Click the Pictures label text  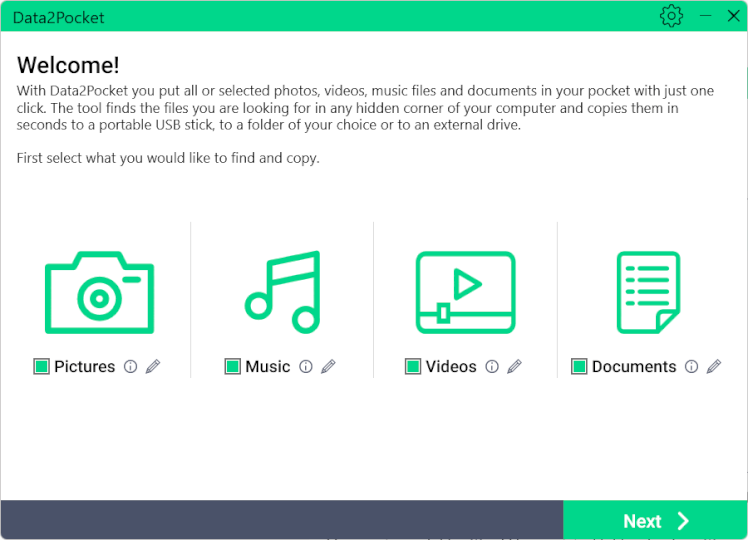pyautogui.click(x=84, y=366)
